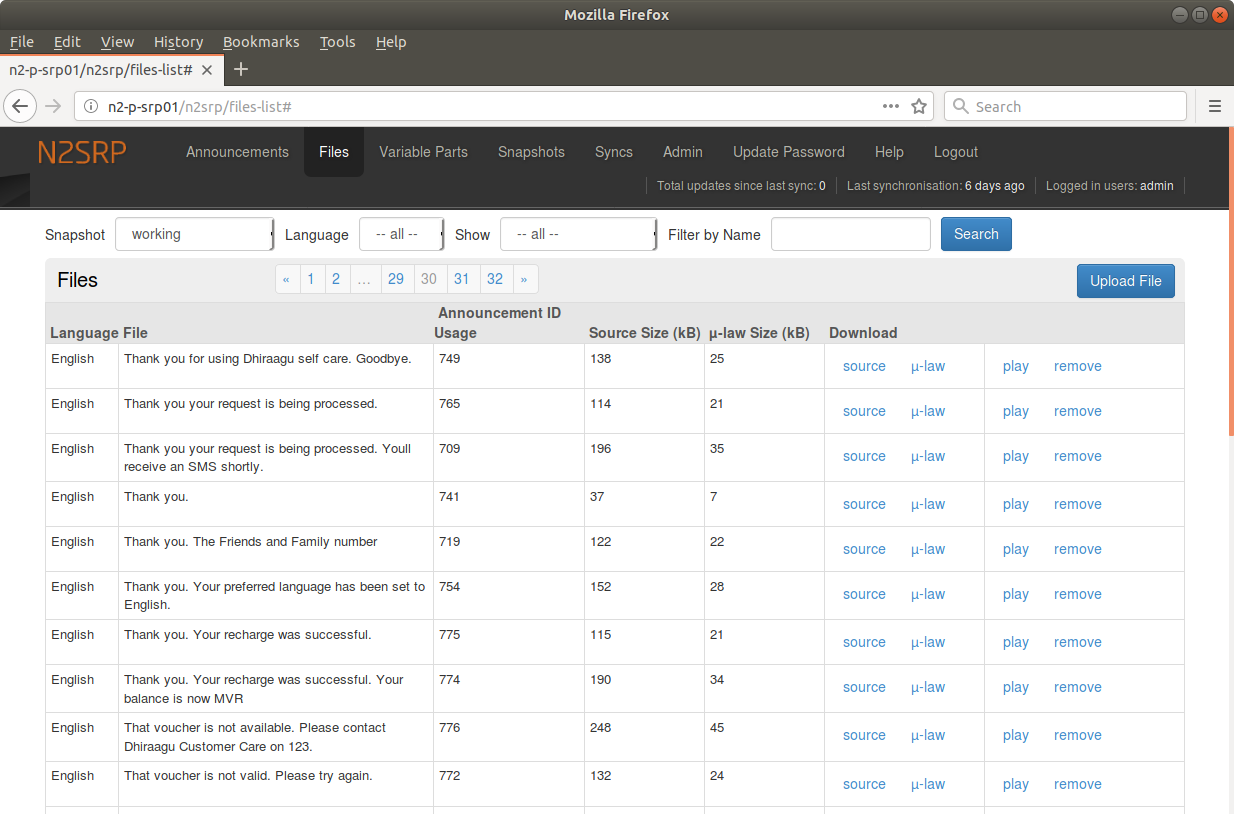
Task: Open the Snapshots page
Action: [x=531, y=152]
